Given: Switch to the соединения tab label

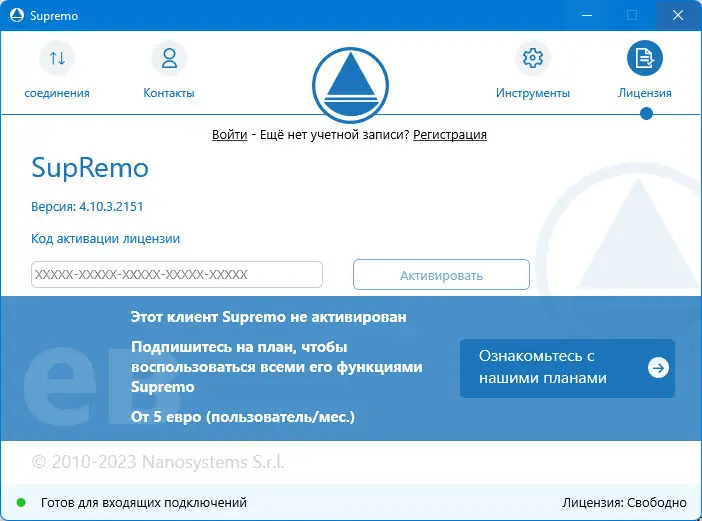Looking at the screenshot, I should (x=57, y=93).
